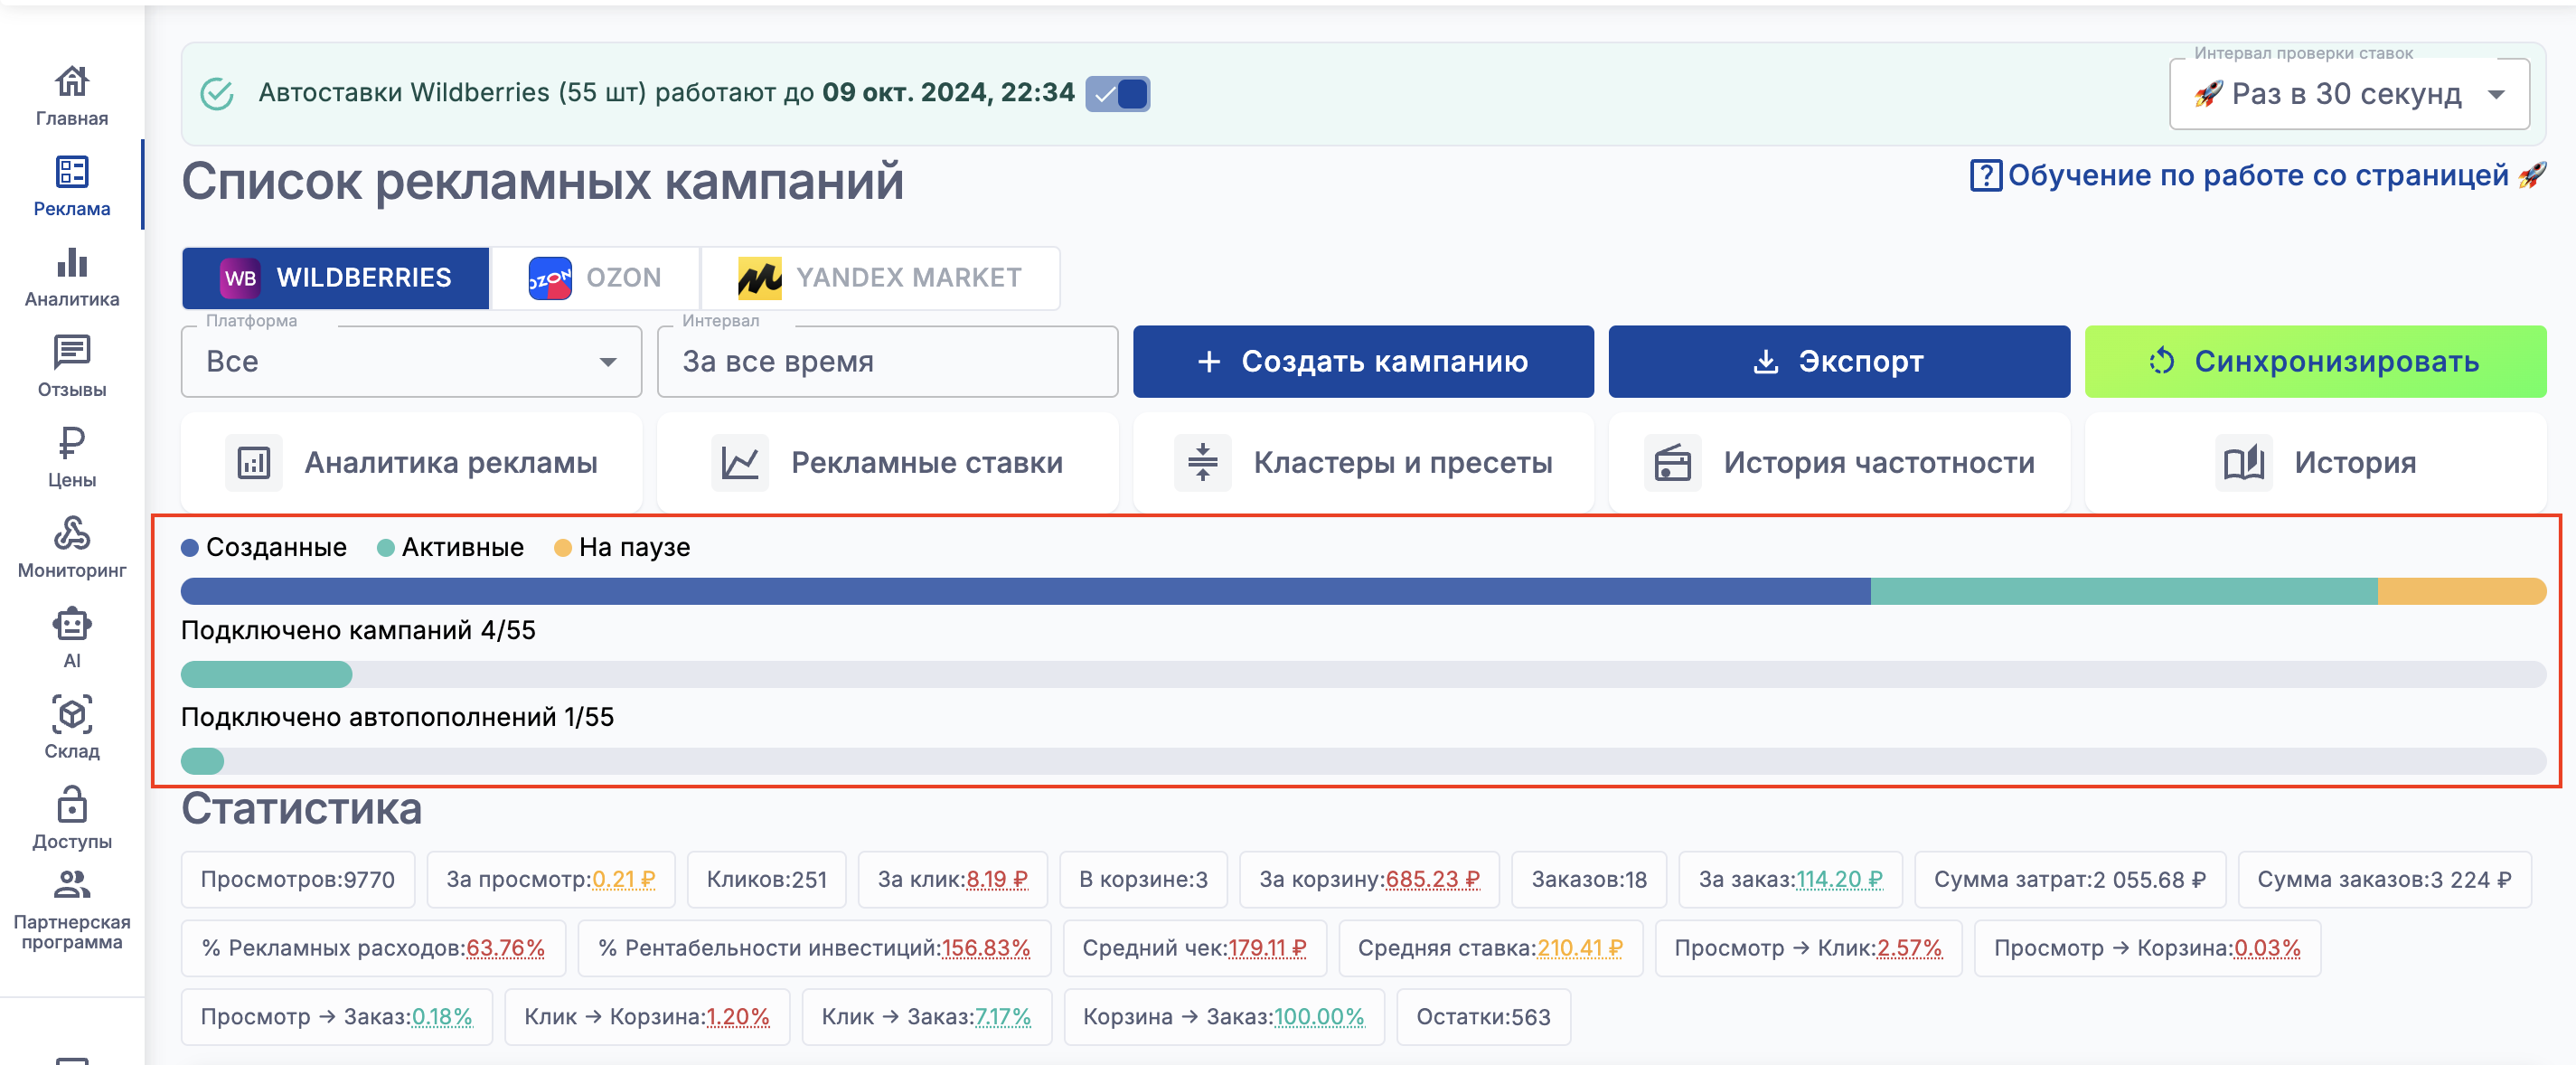Click the campaigns connected progress bar

pyautogui.click(x=1362, y=674)
